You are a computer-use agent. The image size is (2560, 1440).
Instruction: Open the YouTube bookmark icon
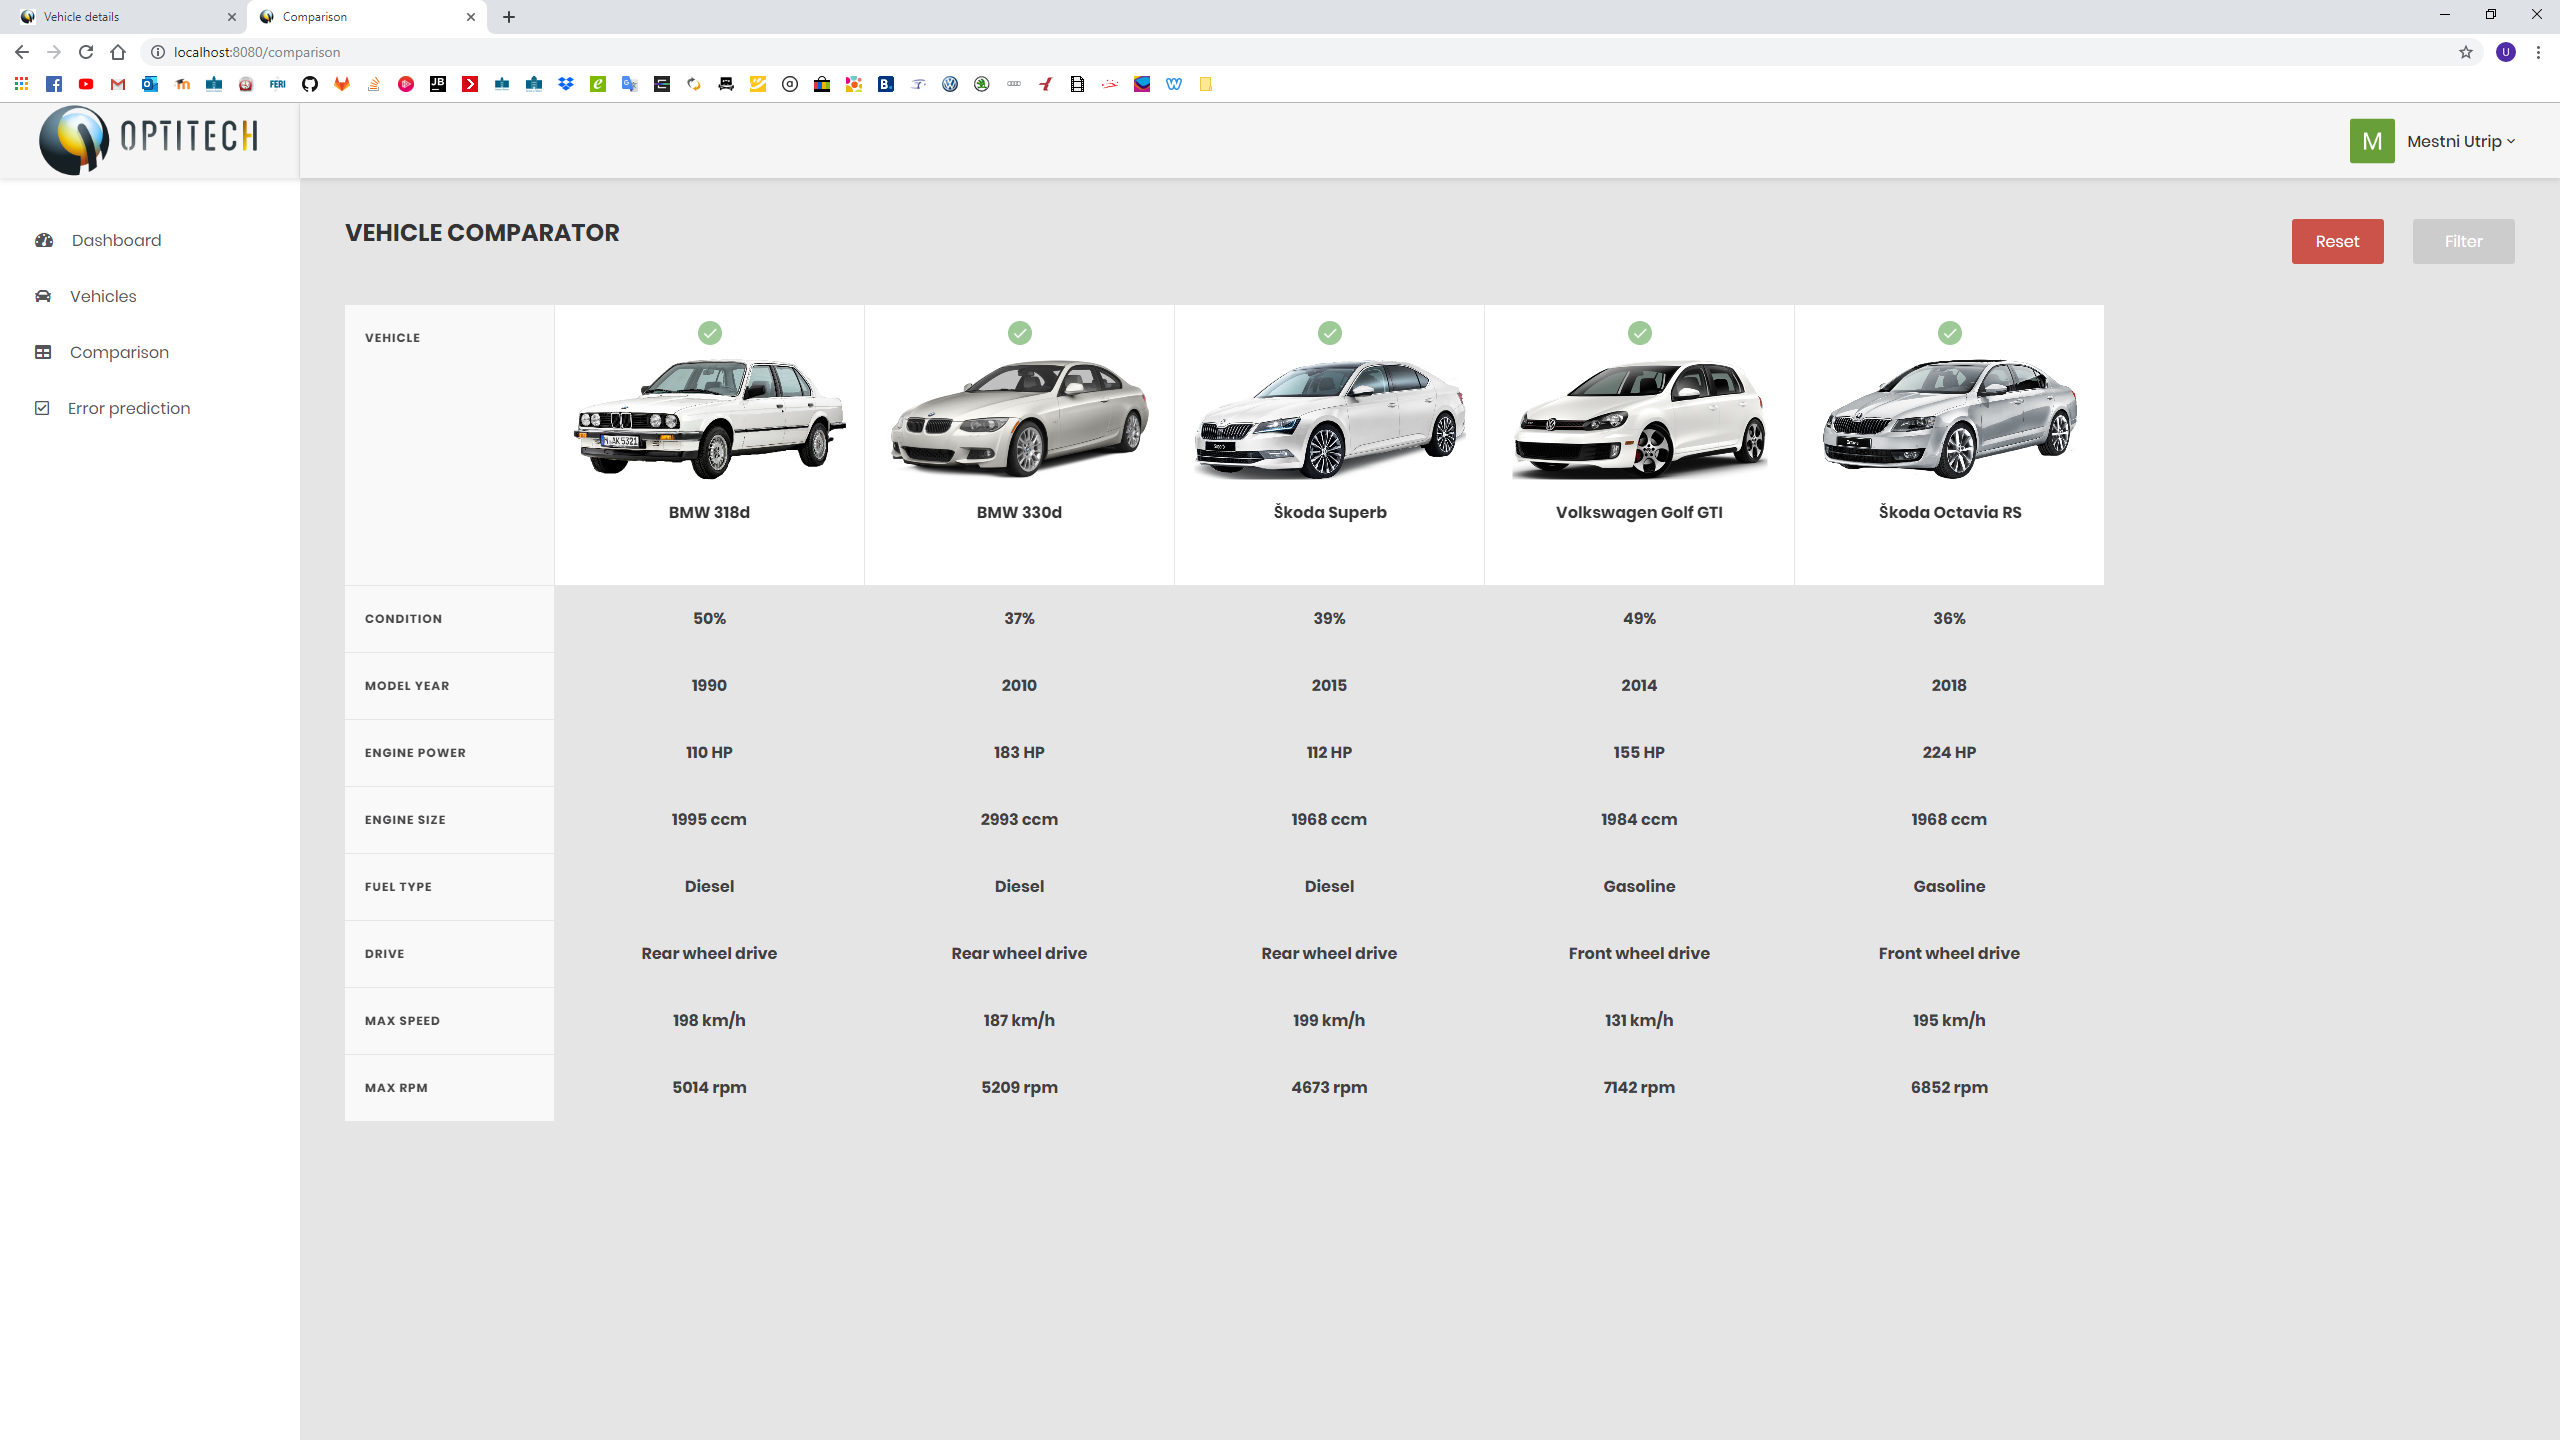coord(86,84)
